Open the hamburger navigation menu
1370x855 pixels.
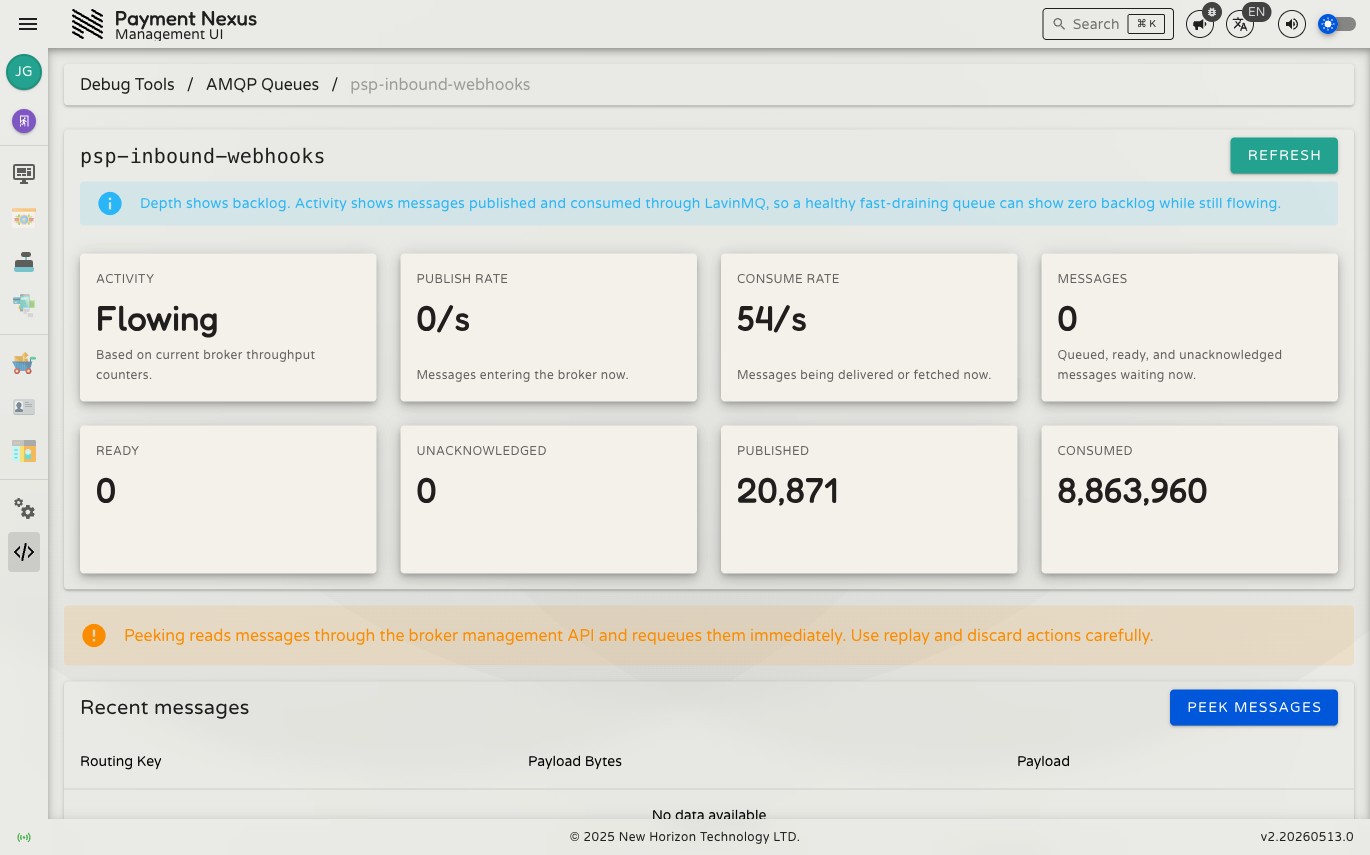click(28, 24)
